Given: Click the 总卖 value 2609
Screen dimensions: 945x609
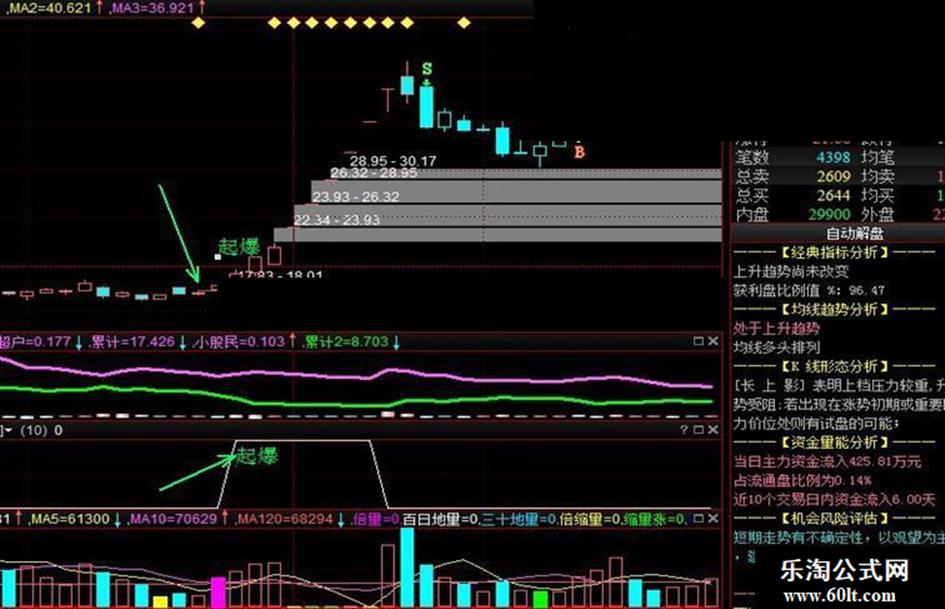Looking at the screenshot, I should coord(833,177).
